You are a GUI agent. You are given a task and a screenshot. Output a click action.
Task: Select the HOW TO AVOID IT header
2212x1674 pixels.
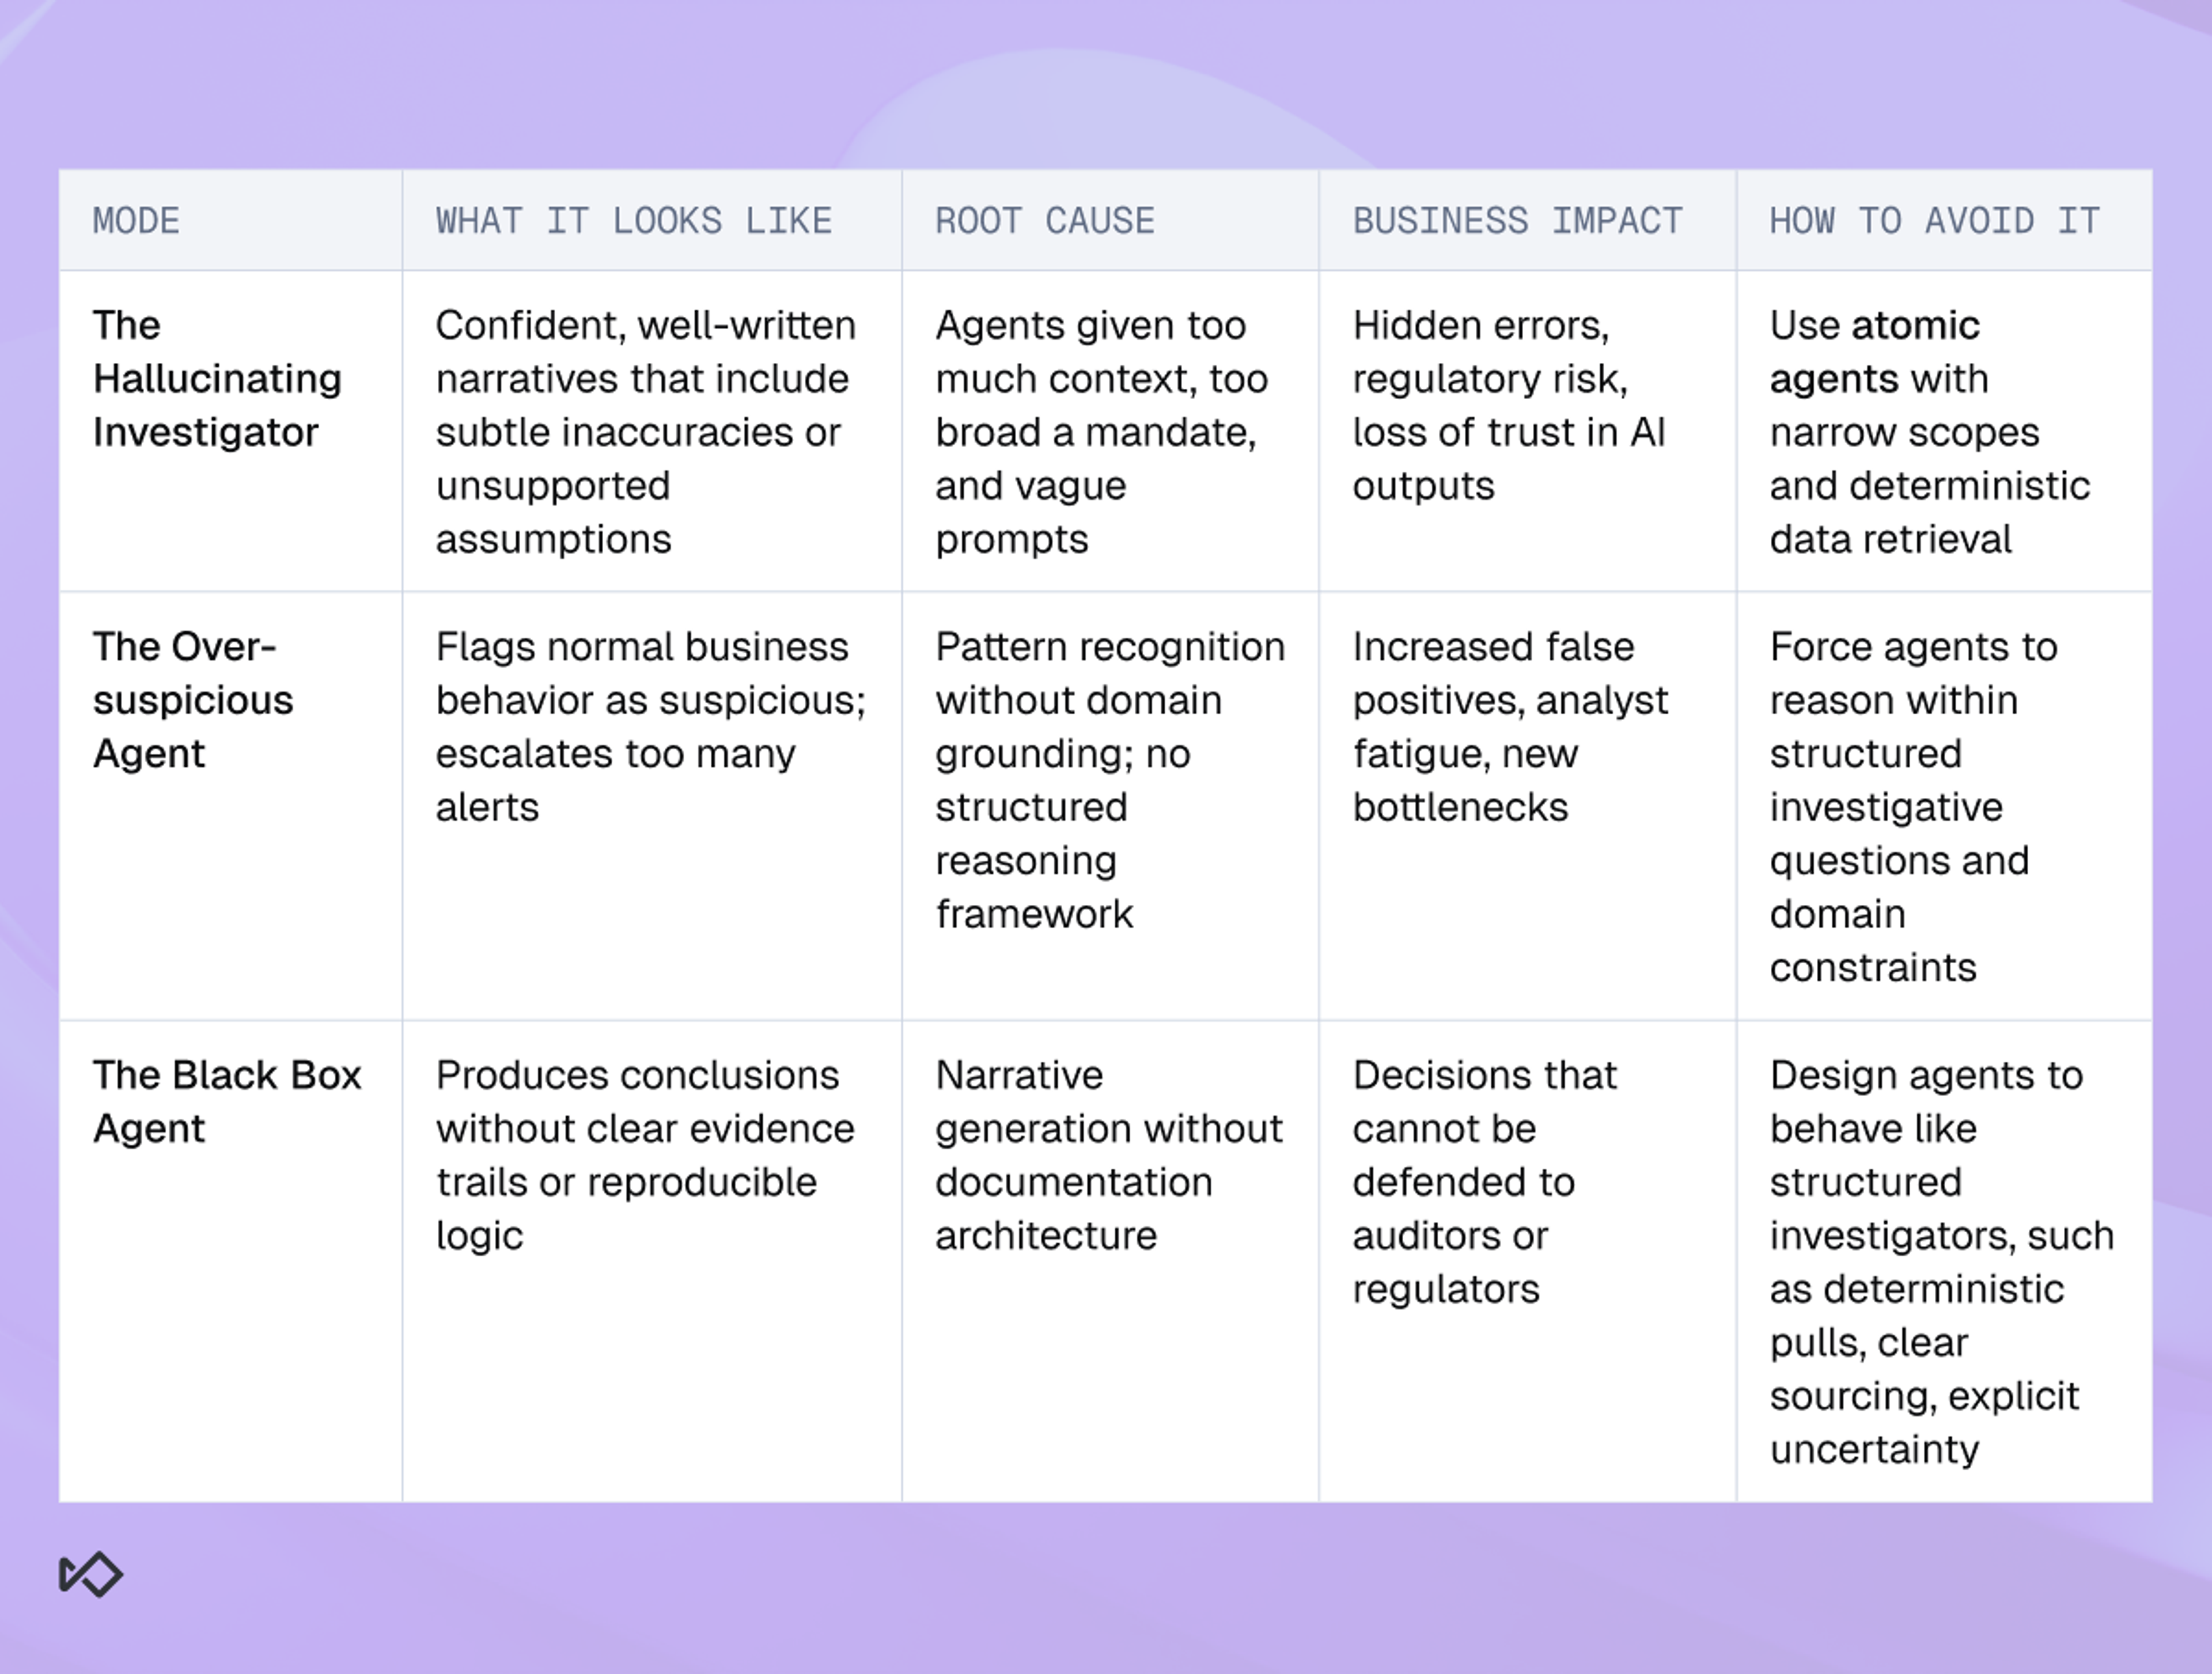[x=1935, y=221]
